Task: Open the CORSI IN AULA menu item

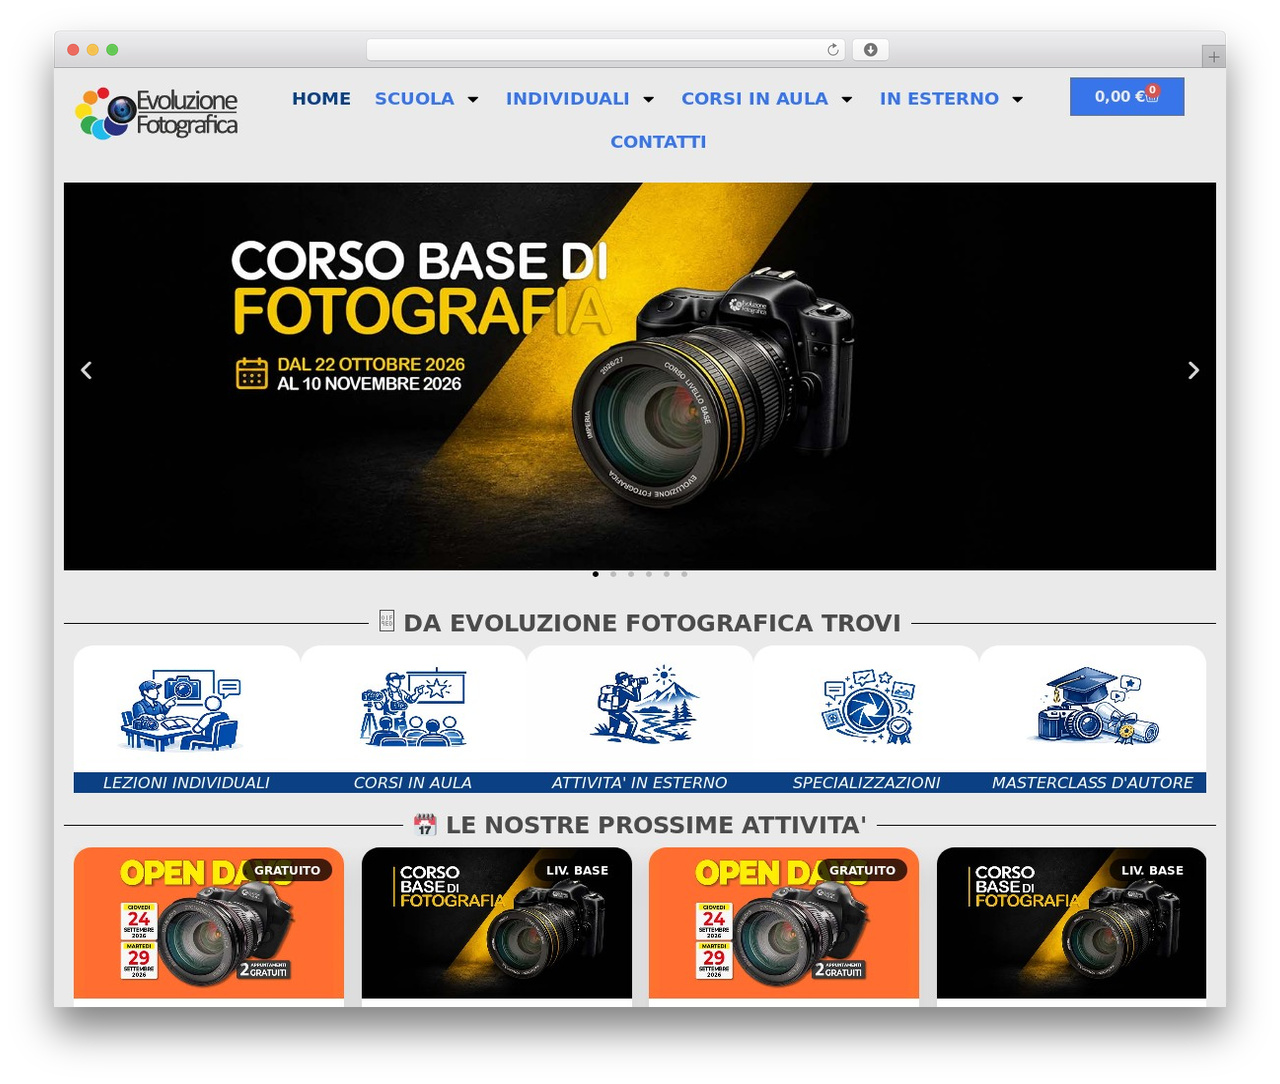Action: tap(754, 99)
